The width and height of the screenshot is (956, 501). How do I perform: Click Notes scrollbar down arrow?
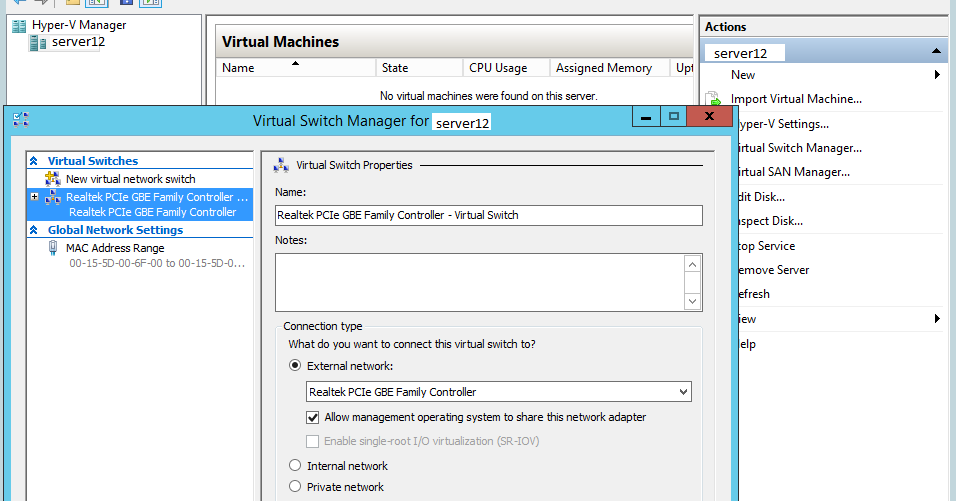(x=692, y=301)
